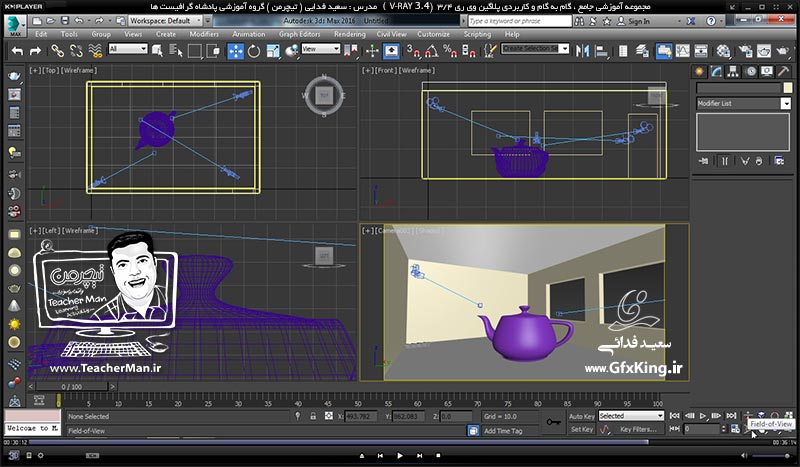The height and width of the screenshot is (467, 800).
Task: Play the animation in 3ds Max
Action: tap(703, 416)
